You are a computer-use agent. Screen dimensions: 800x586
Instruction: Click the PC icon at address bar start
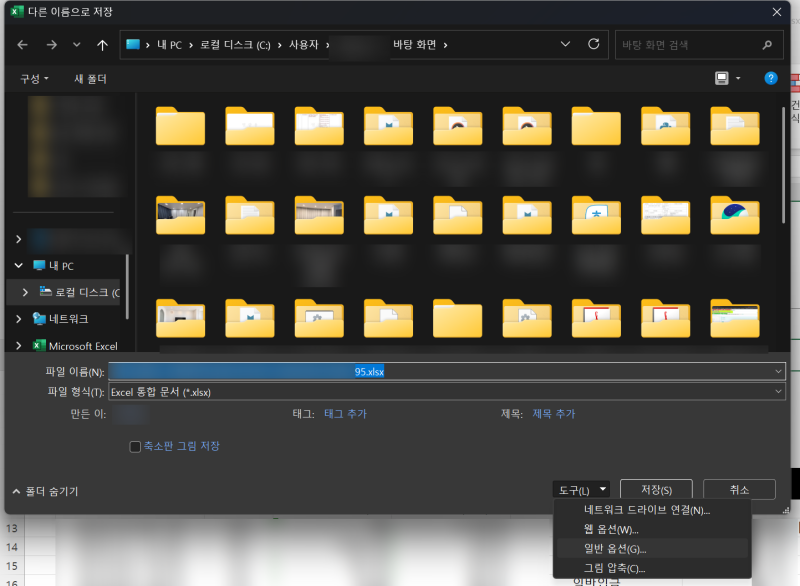(x=133, y=44)
